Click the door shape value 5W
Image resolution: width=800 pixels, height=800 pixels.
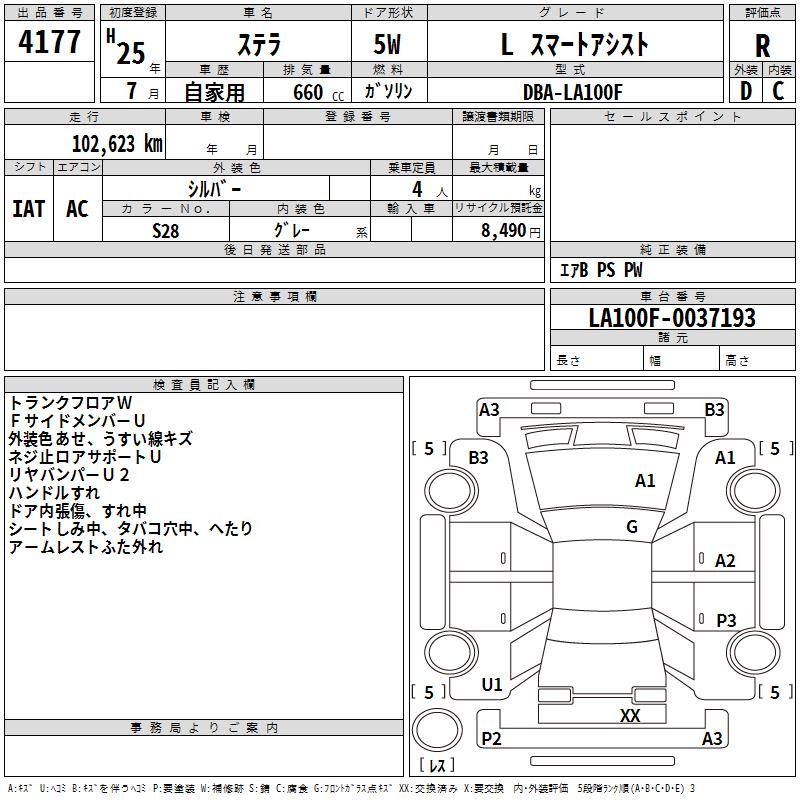[x=387, y=44]
